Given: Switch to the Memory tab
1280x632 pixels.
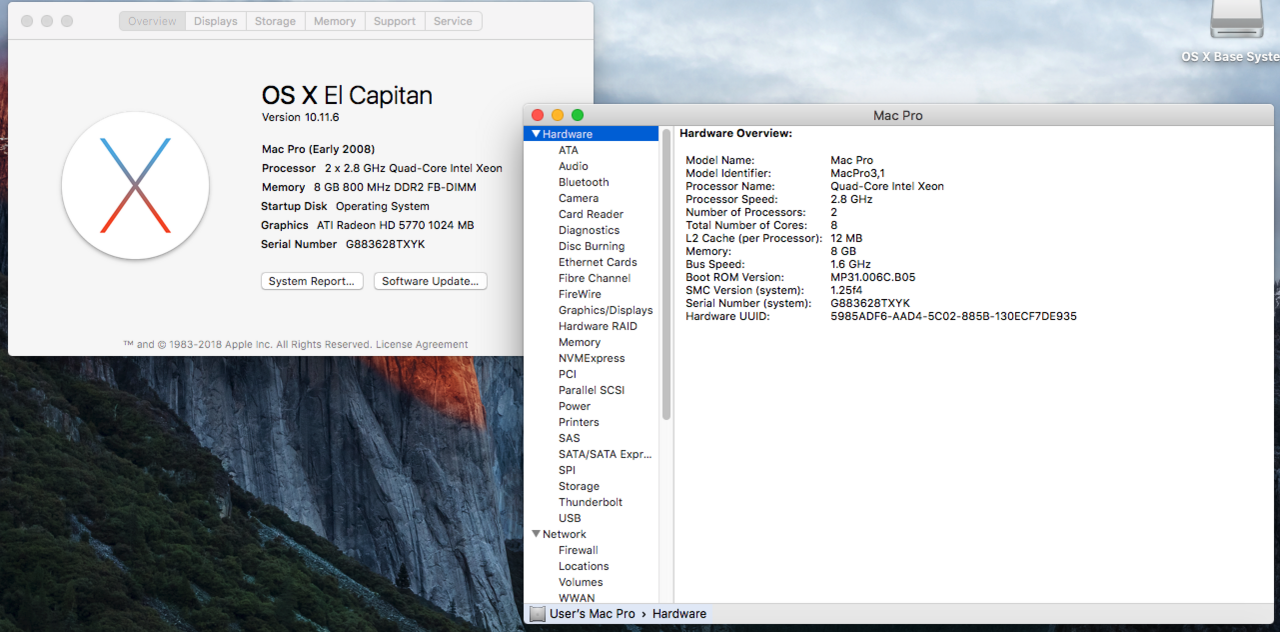Looking at the screenshot, I should tap(334, 21).
